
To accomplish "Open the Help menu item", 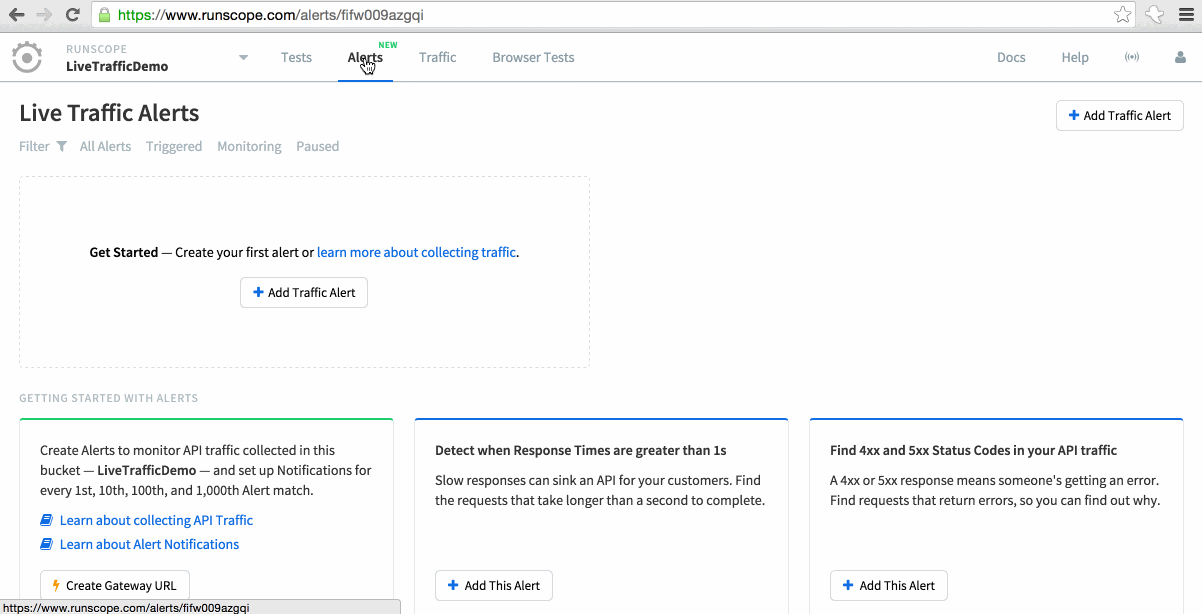I will (x=1075, y=57).
